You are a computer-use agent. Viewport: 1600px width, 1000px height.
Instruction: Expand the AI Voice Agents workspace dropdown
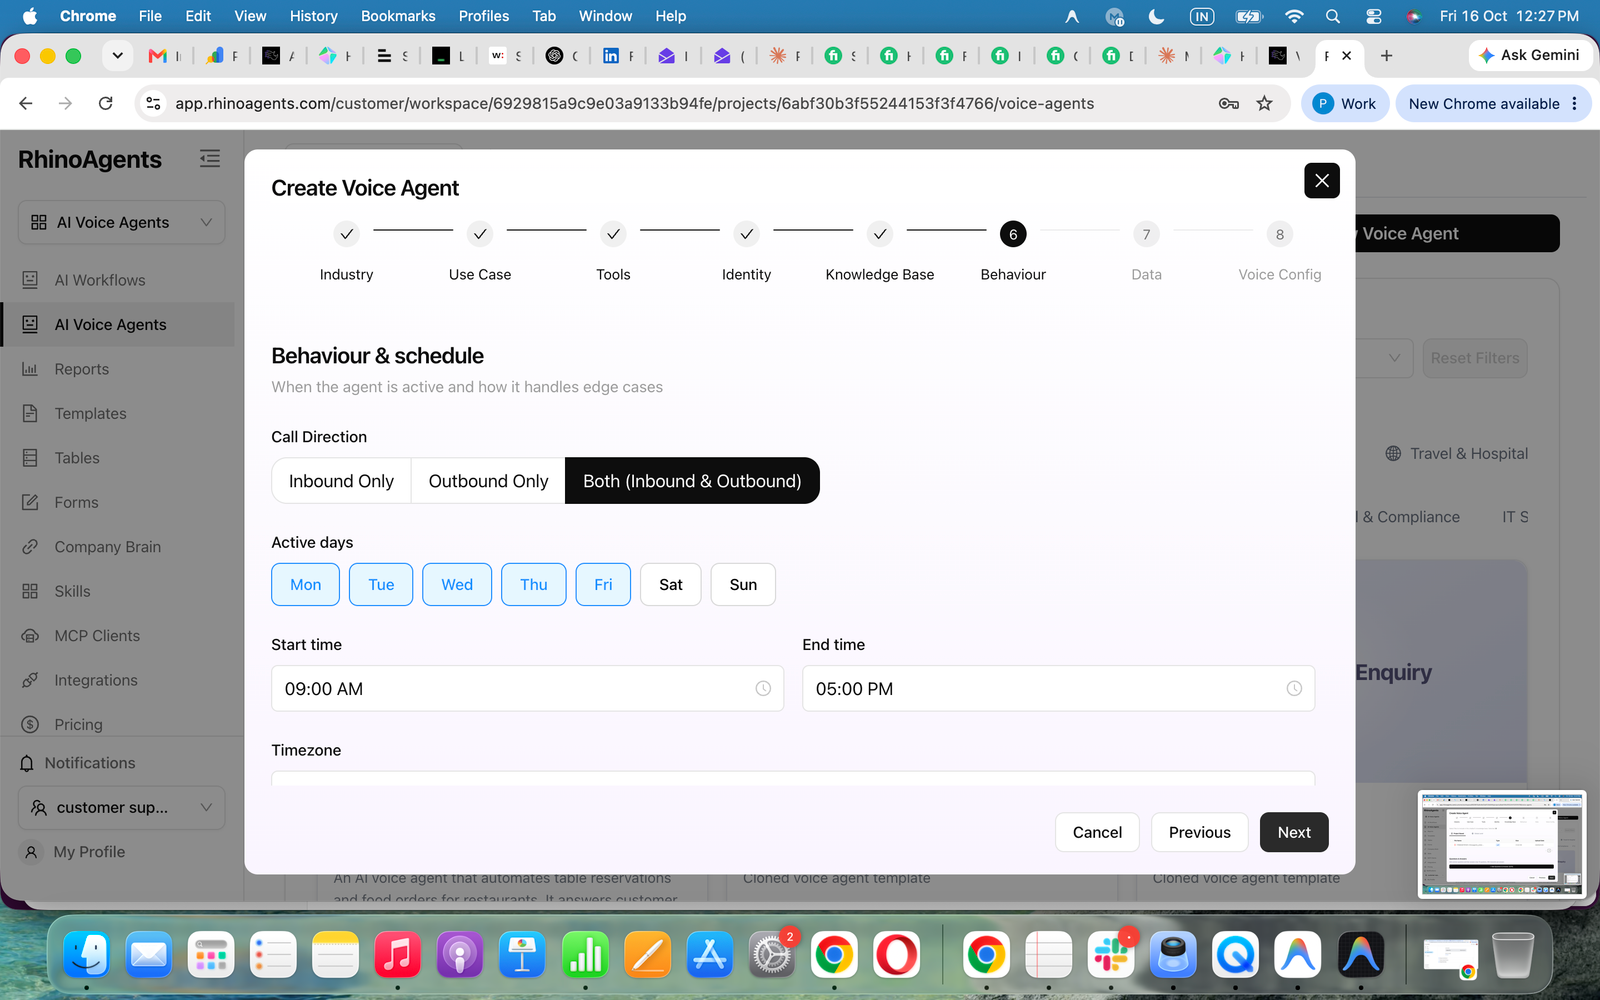(x=122, y=222)
